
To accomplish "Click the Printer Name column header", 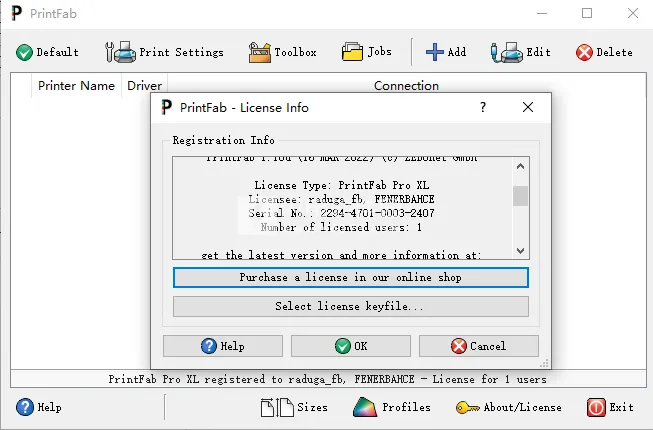I will (76, 85).
